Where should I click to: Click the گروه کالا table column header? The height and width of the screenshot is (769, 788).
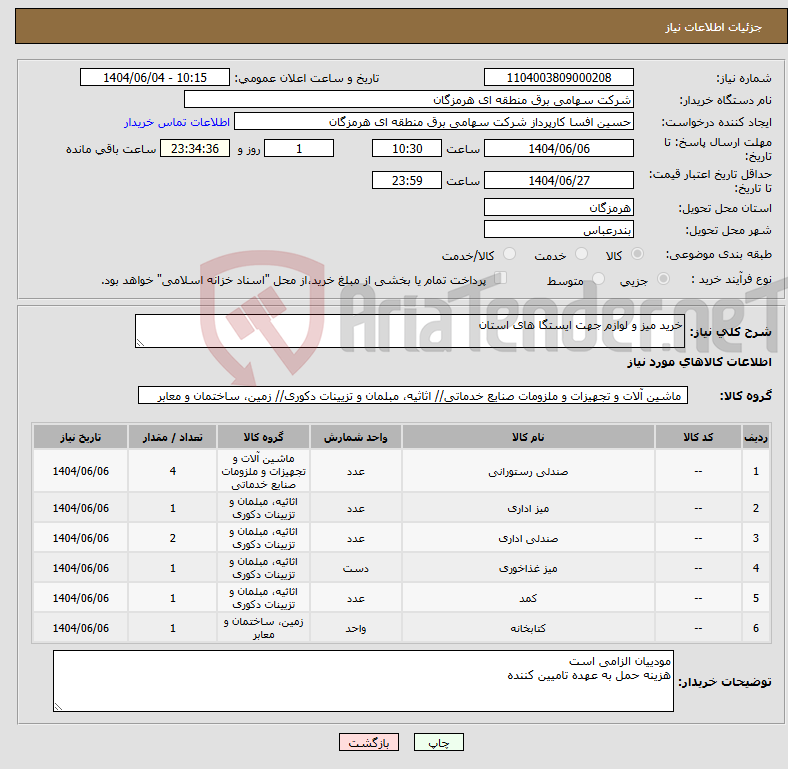[263, 437]
